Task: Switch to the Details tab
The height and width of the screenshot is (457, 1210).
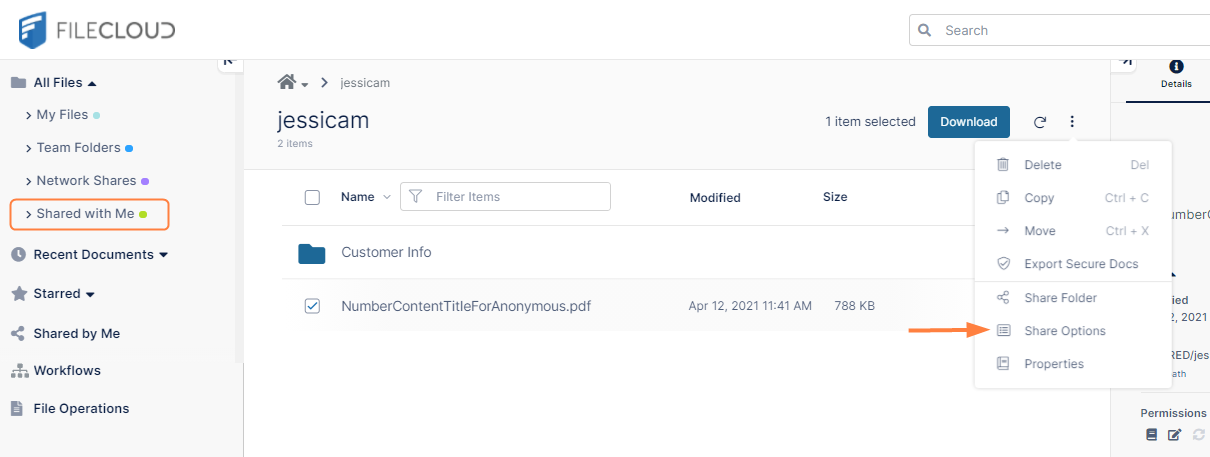Action: (1175, 74)
